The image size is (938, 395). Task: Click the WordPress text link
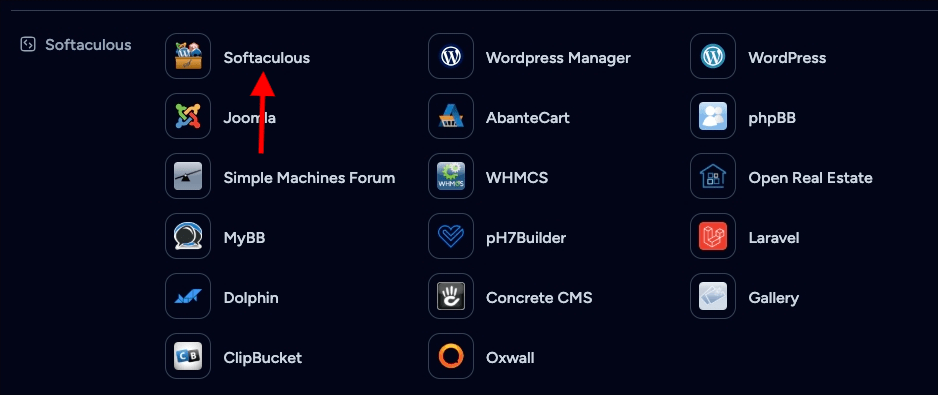[x=787, y=58]
